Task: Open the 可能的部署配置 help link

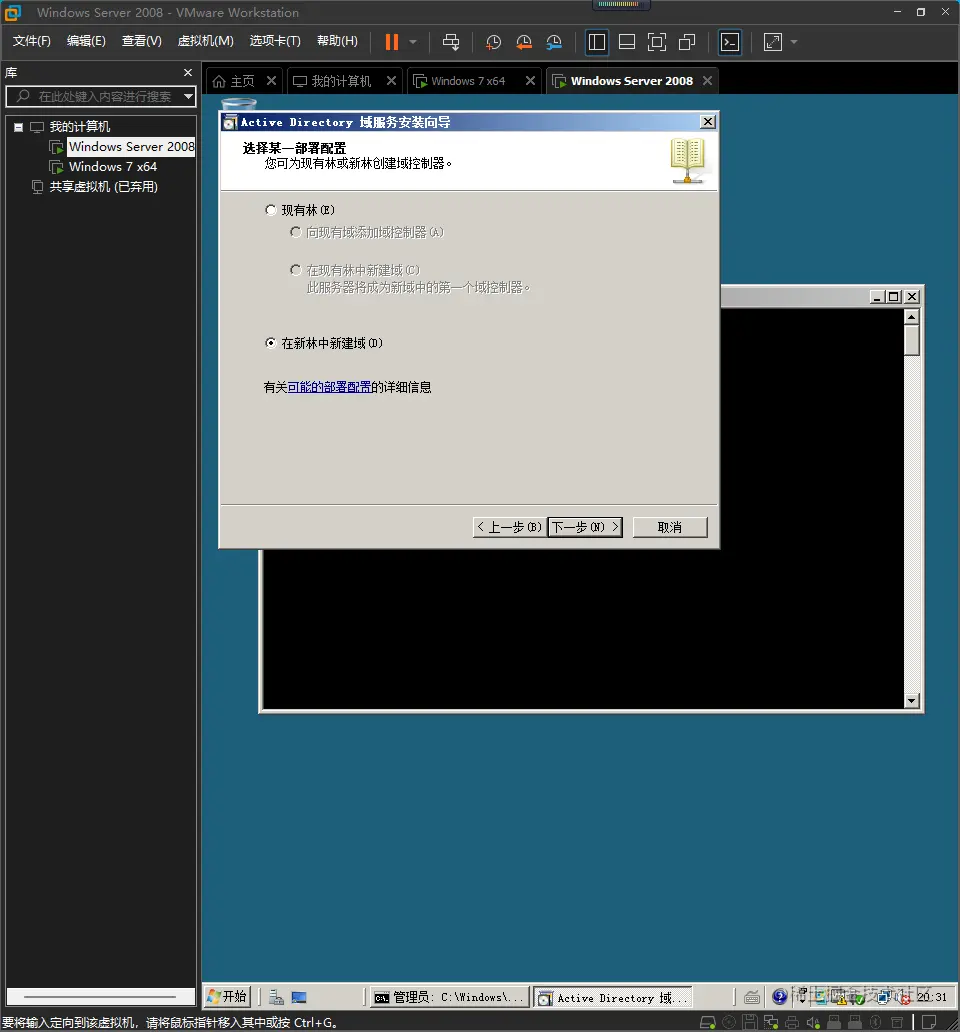Action: [329, 387]
